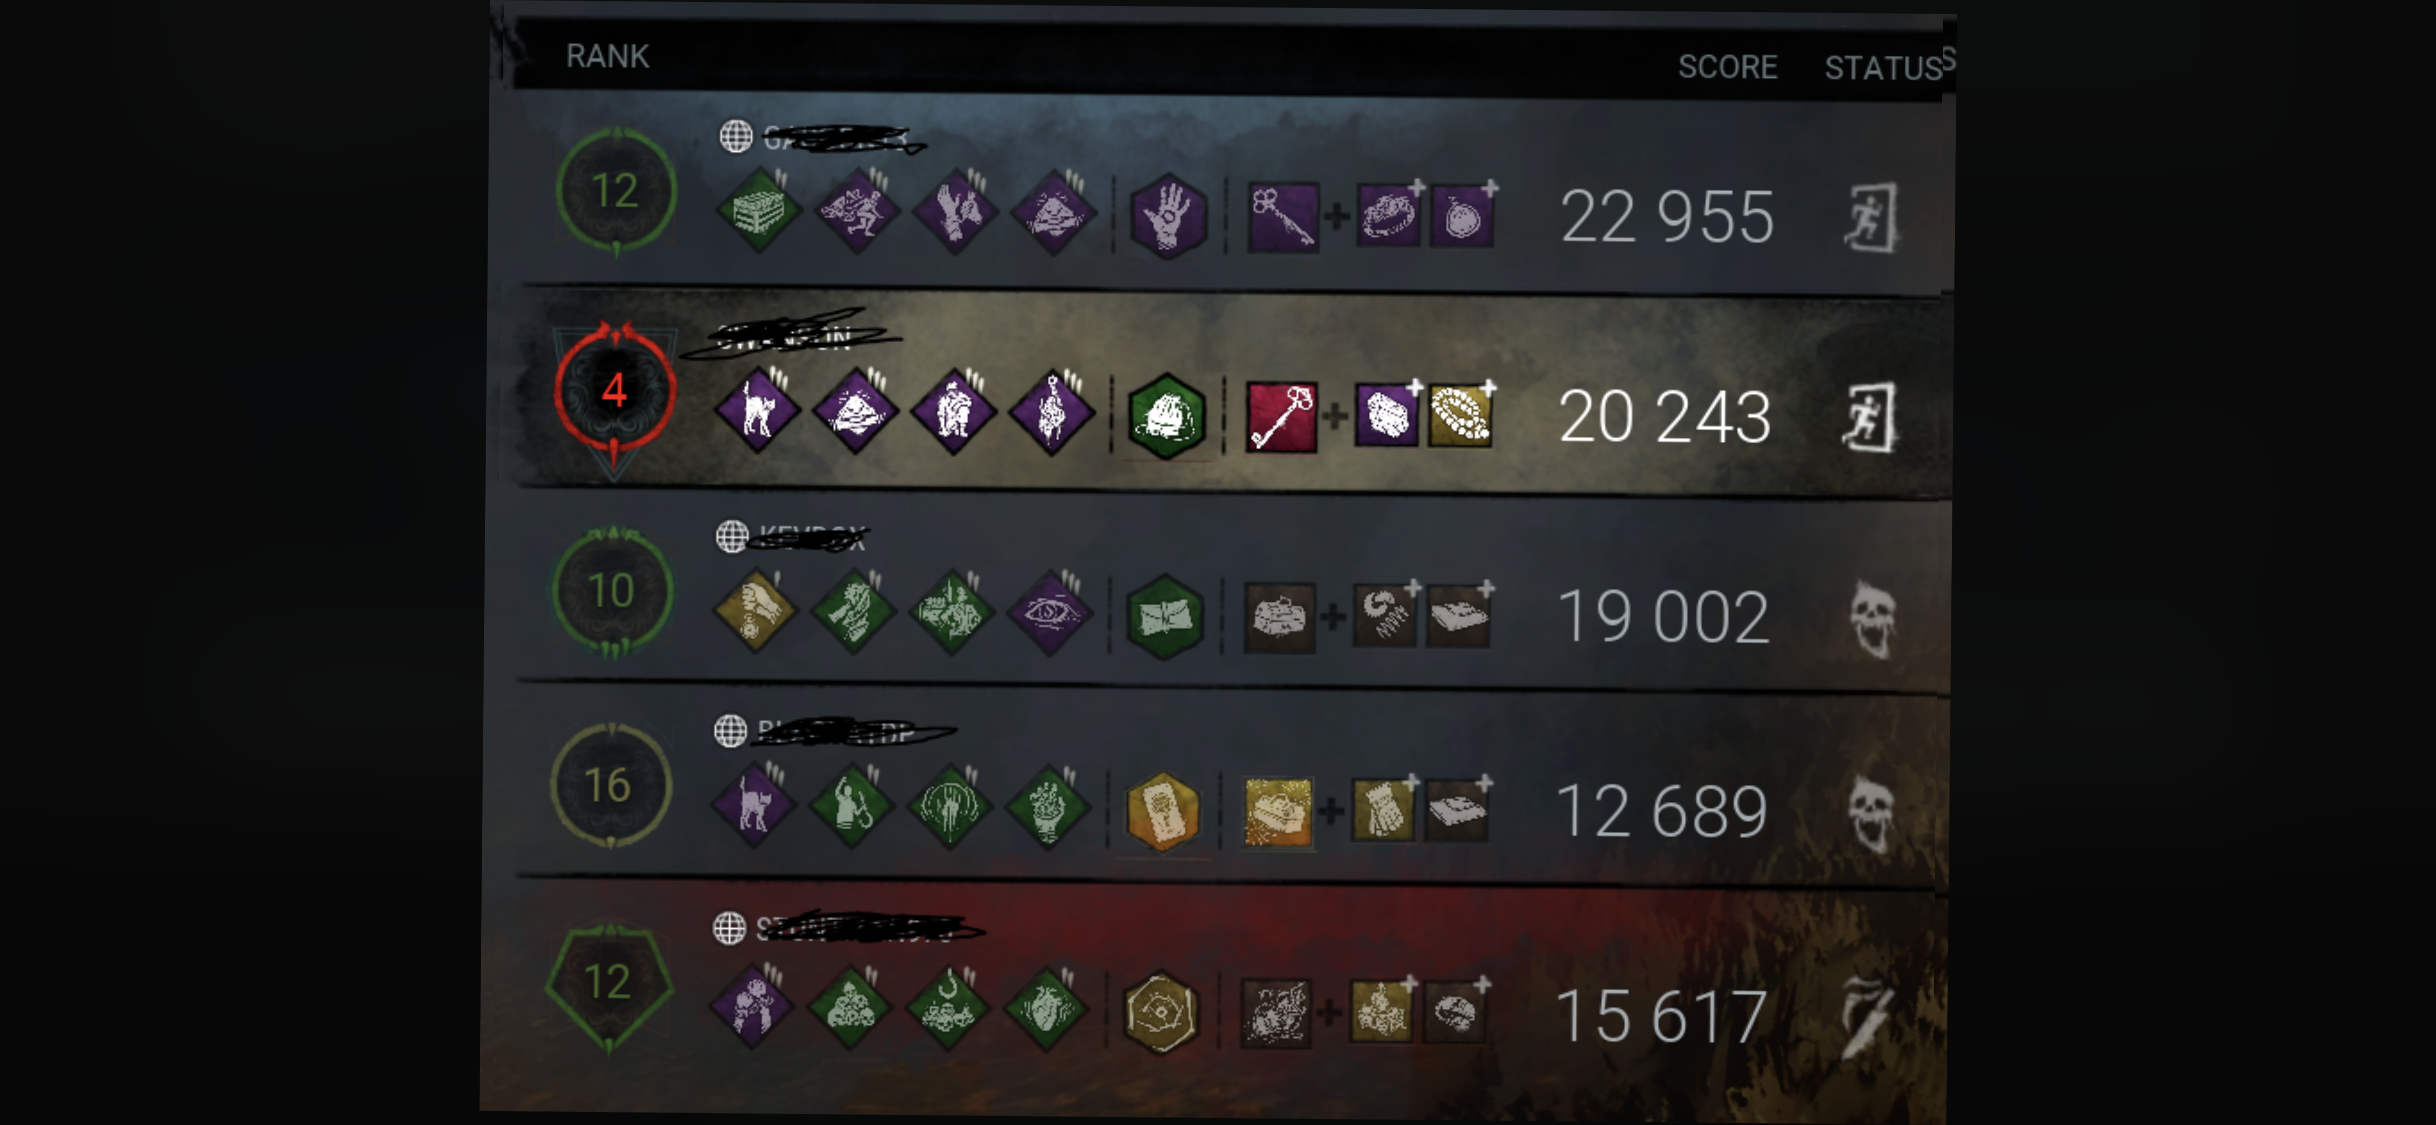The height and width of the screenshot is (1125, 2436).
Task: Select the rank 16 player badge
Action: [611, 786]
